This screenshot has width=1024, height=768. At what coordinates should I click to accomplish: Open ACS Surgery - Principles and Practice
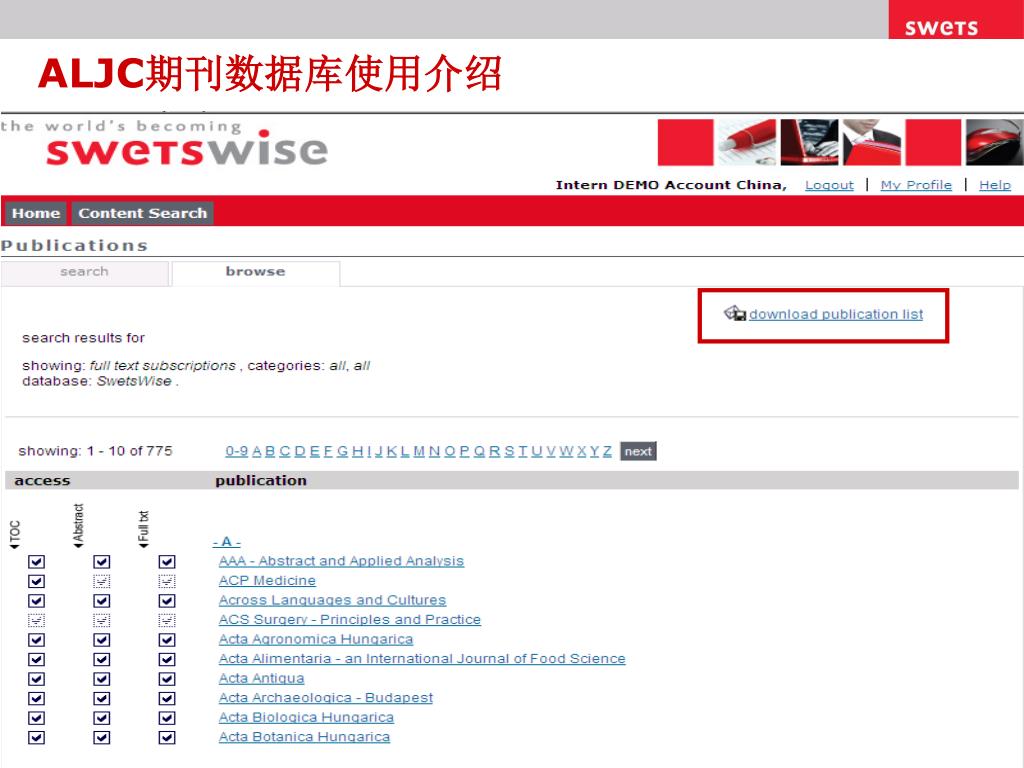(x=349, y=620)
